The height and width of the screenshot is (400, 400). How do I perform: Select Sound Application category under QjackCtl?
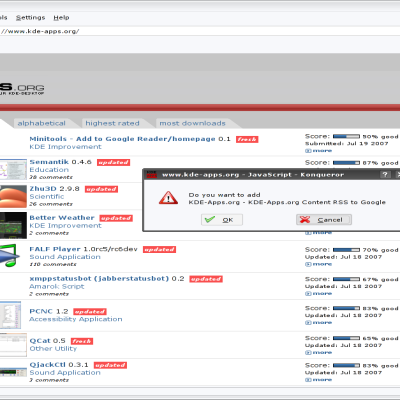point(65,373)
